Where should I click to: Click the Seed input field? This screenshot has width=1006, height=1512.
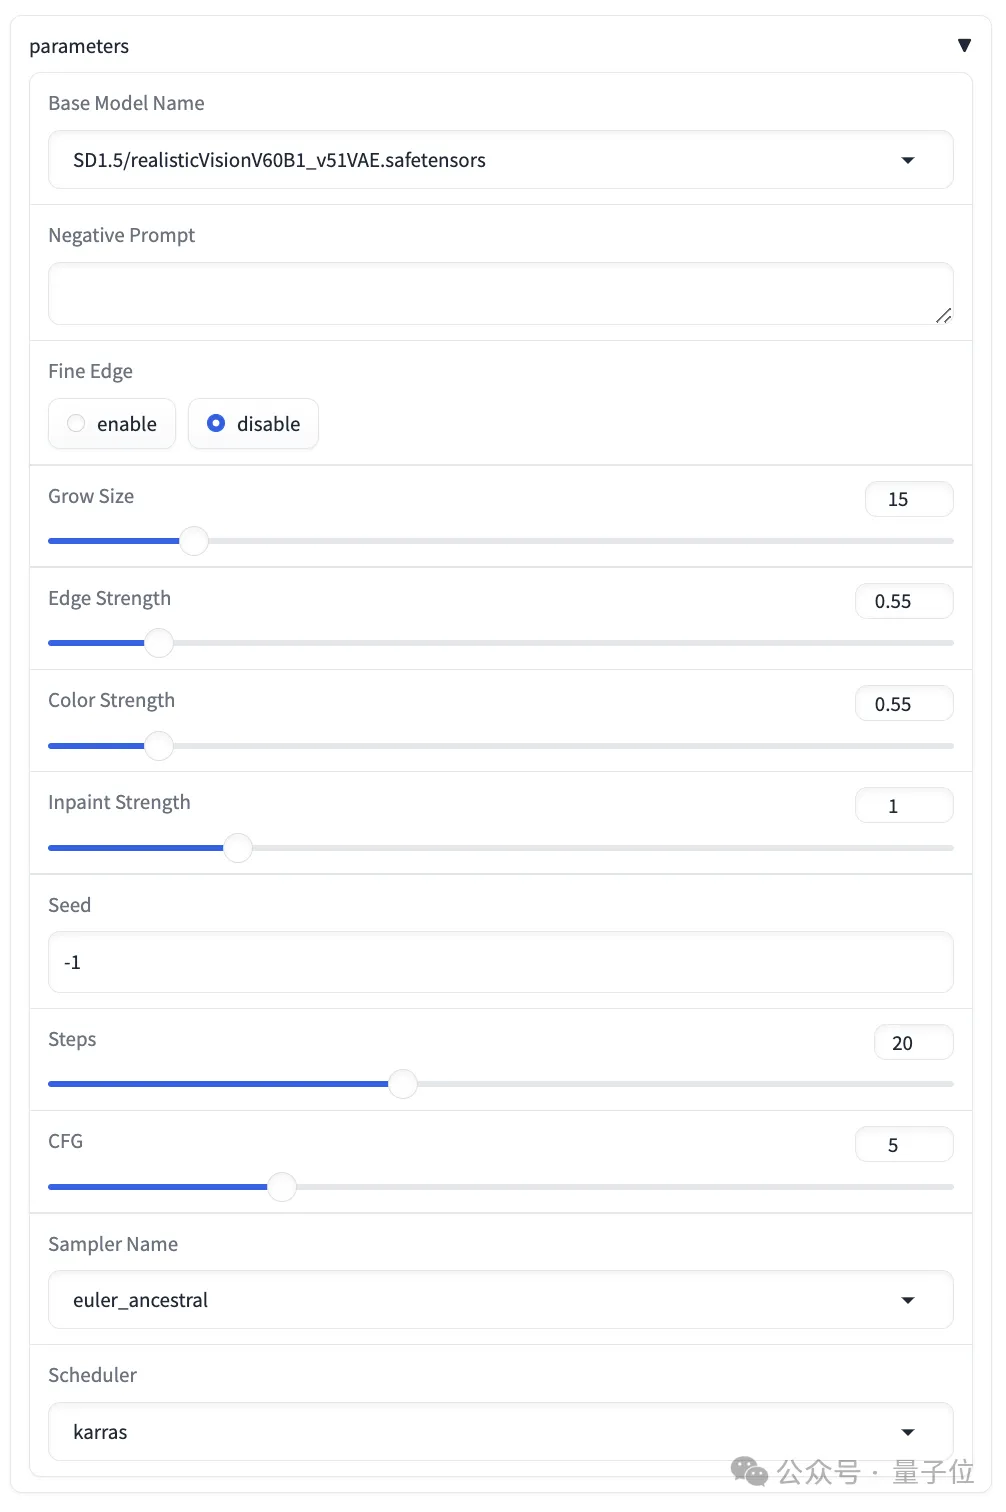tap(500, 962)
